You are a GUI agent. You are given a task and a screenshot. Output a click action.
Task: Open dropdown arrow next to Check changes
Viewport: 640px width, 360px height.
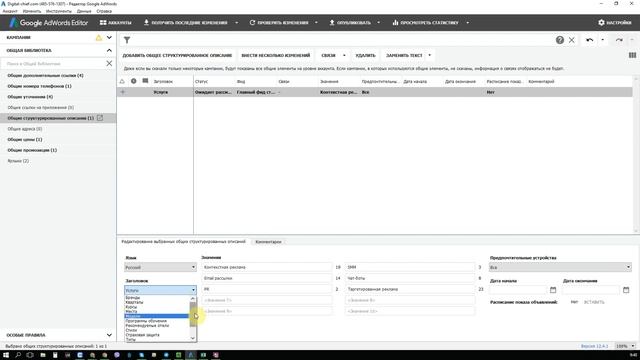pyautogui.click(x=316, y=23)
